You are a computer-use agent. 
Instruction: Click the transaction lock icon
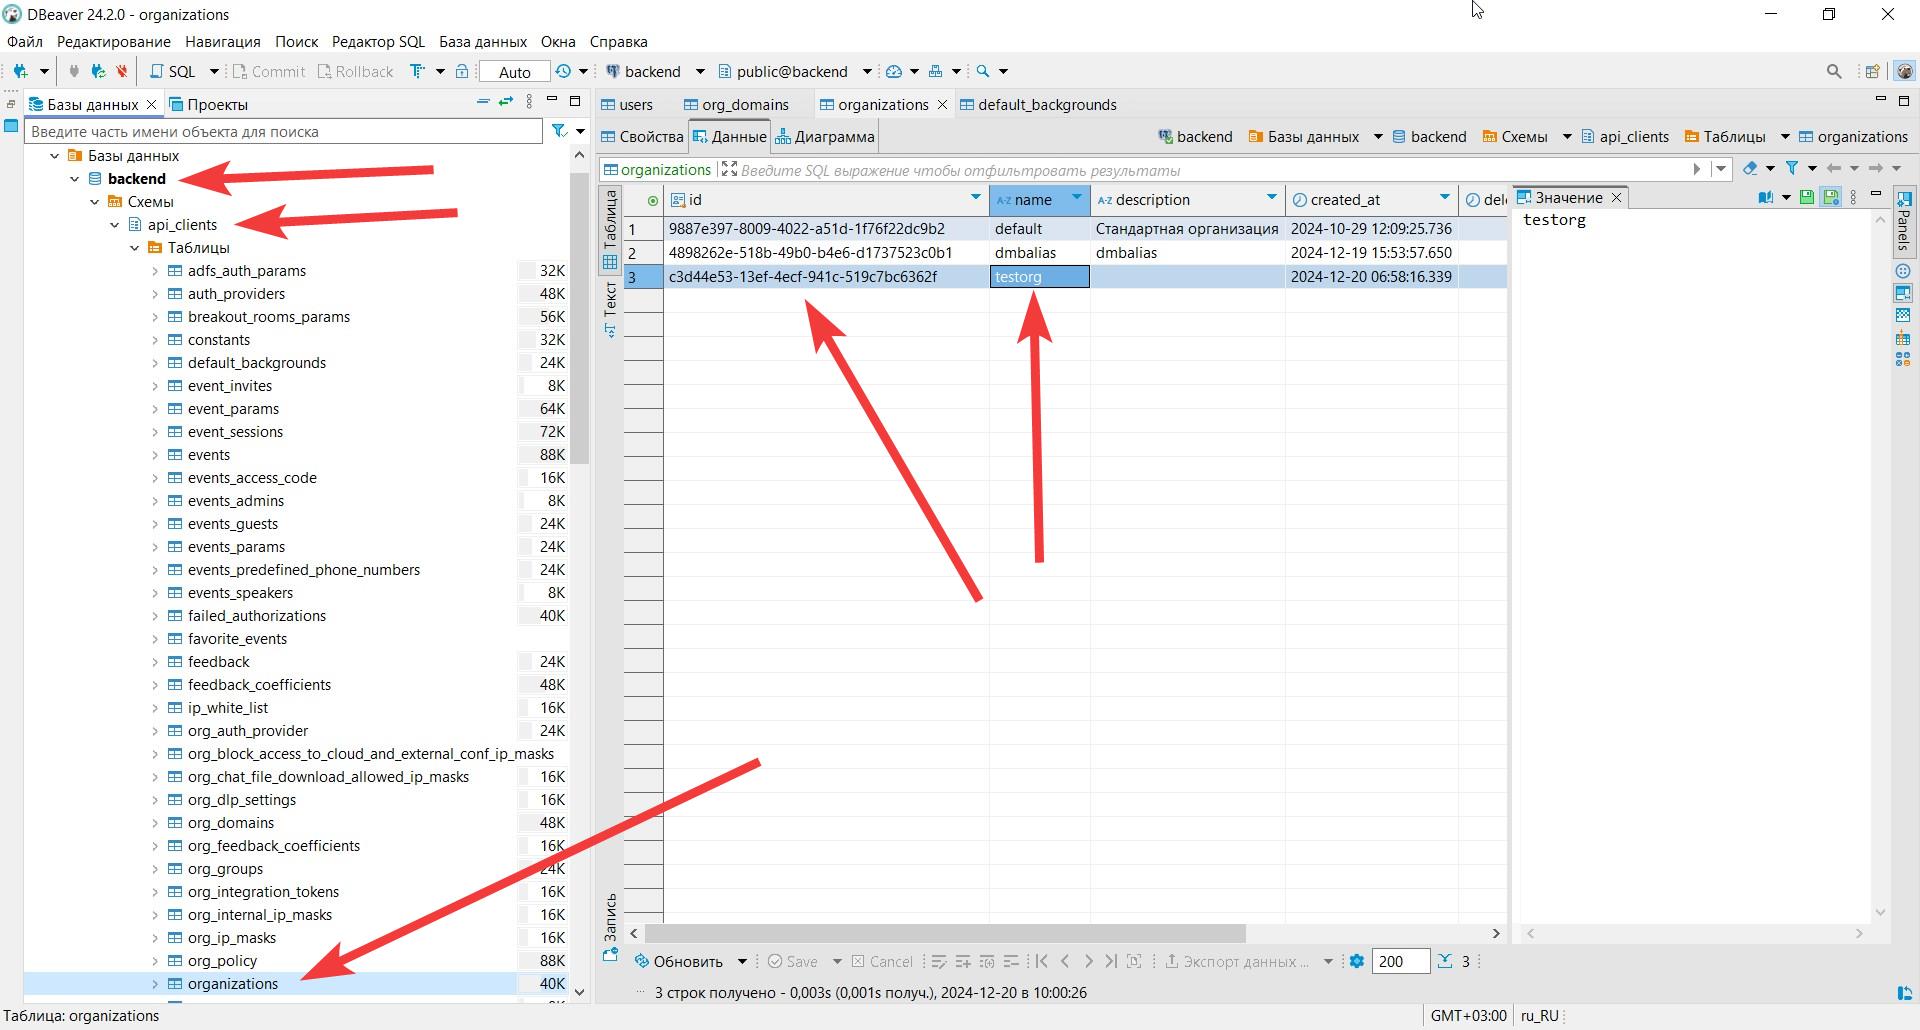coord(461,71)
